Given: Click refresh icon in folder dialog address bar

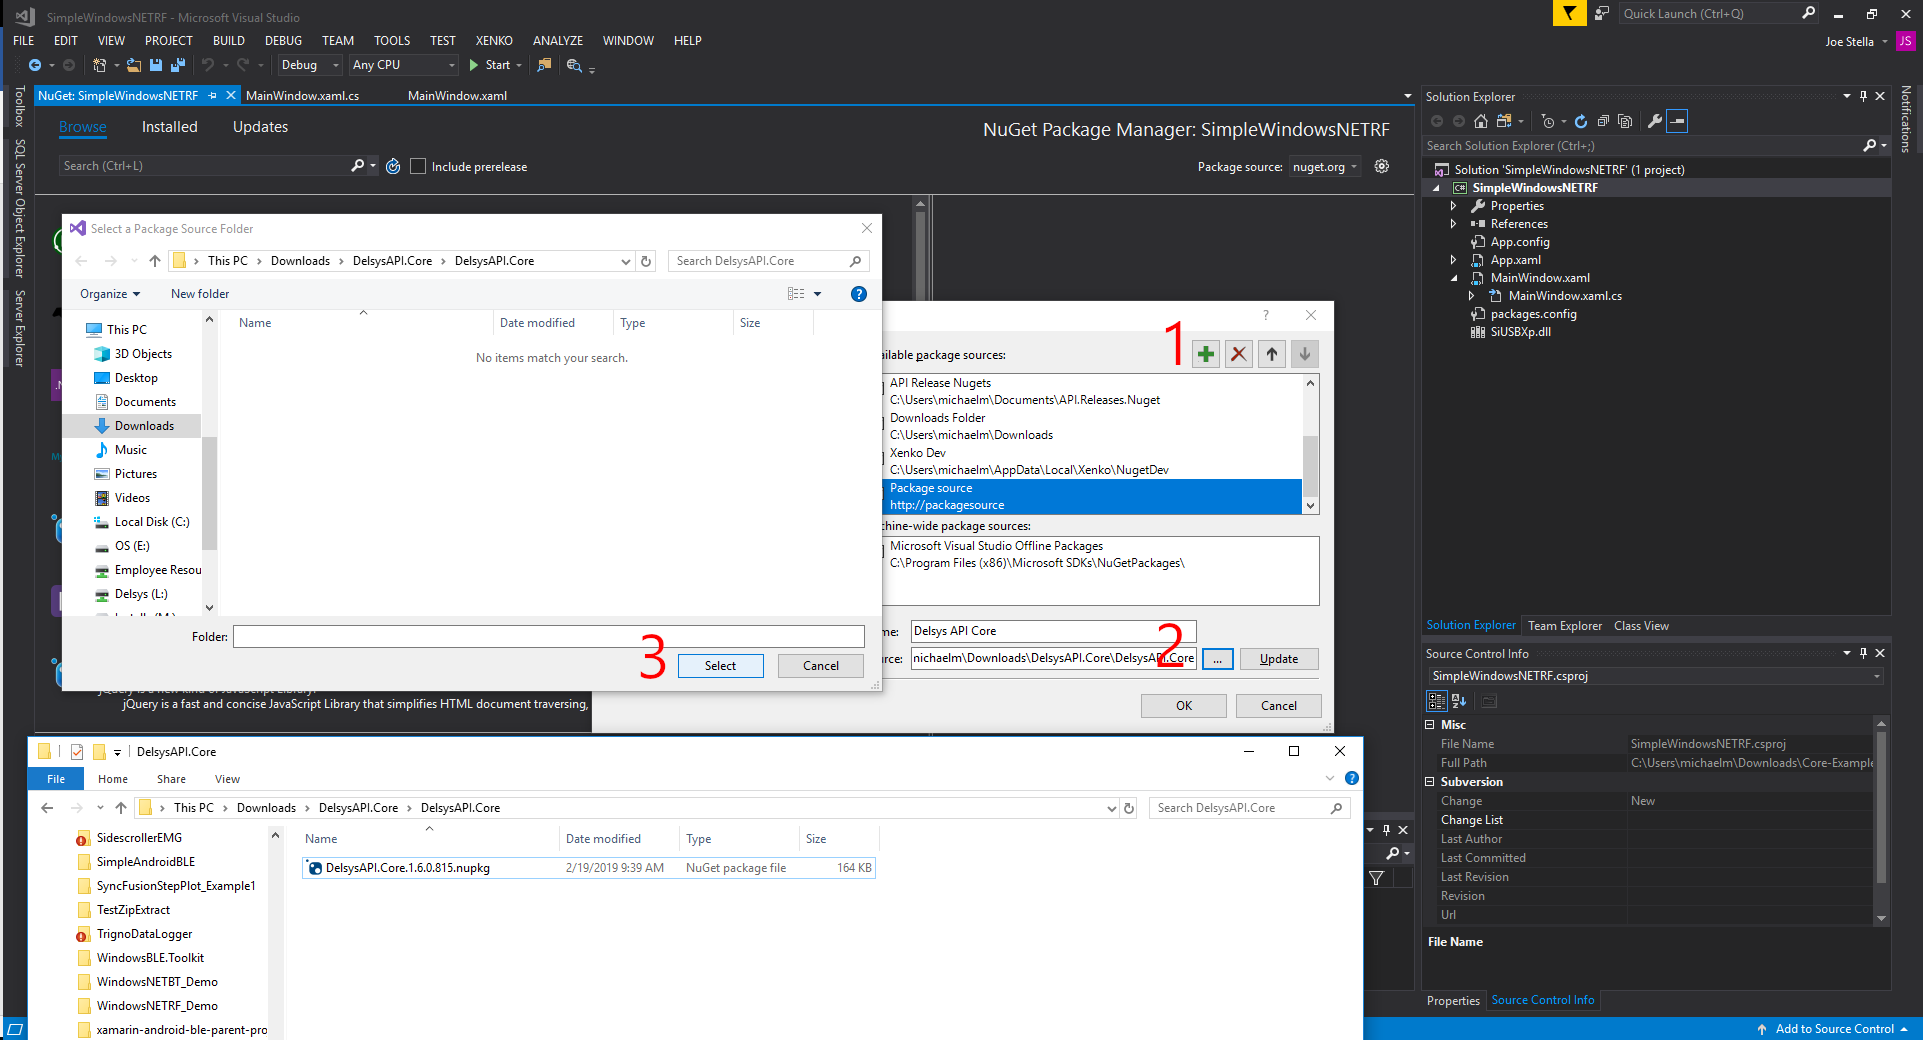Looking at the screenshot, I should pos(646,261).
